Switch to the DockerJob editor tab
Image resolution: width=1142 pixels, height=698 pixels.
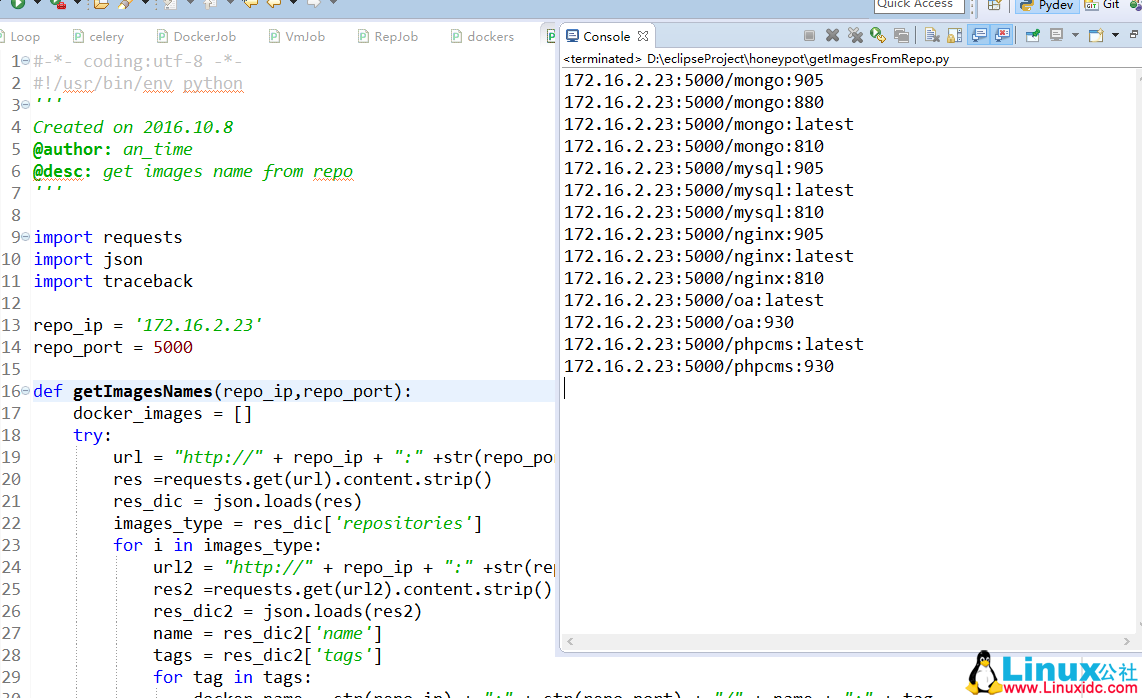click(204, 37)
